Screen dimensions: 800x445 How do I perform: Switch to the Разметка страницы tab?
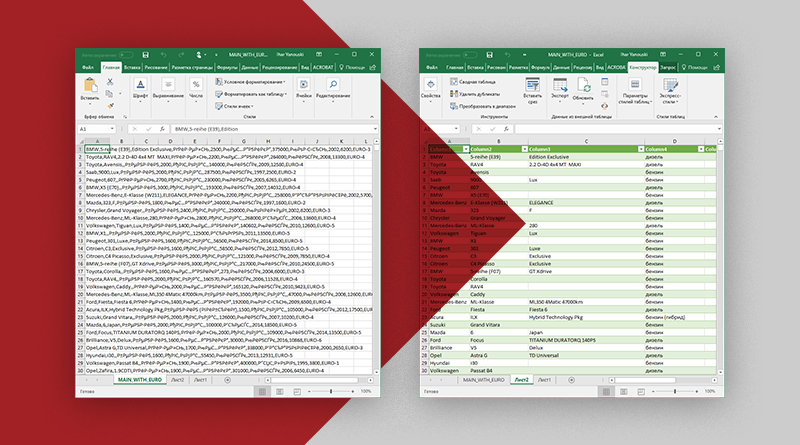[192, 67]
